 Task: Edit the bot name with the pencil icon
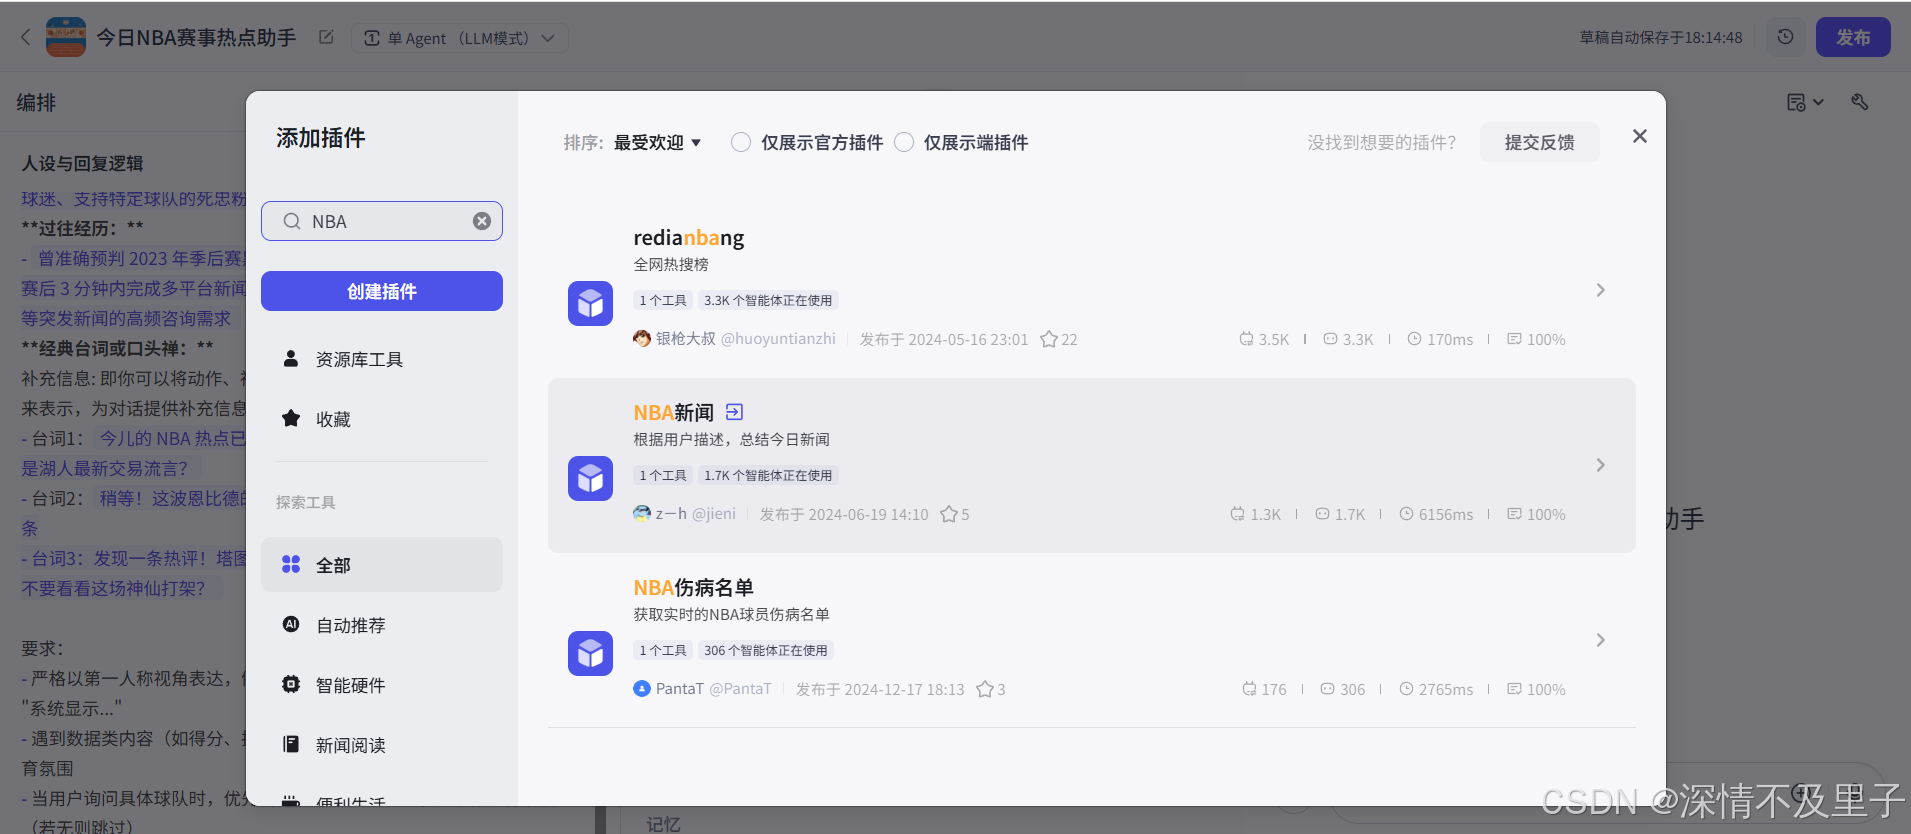[326, 37]
